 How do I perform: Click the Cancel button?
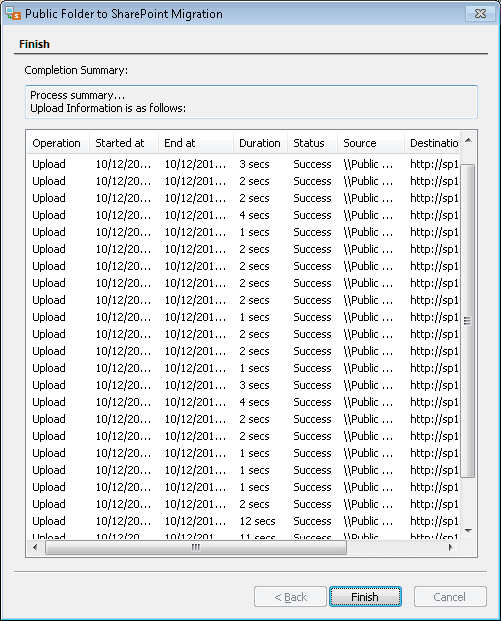click(x=450, y=596)
